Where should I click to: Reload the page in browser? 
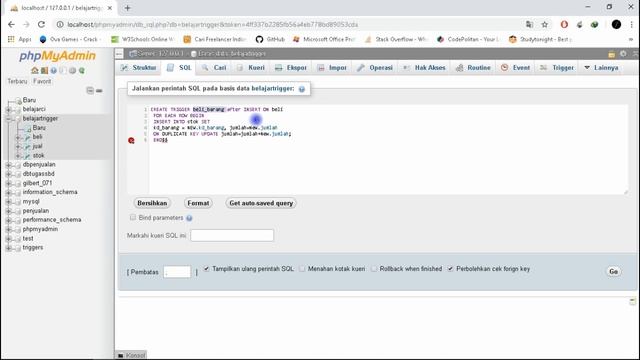[41, 24]
